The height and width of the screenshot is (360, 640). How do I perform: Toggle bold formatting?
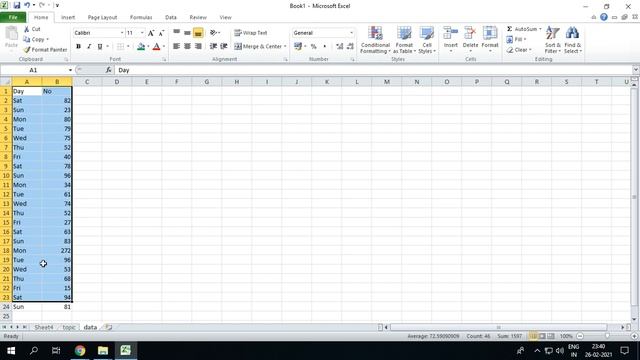(x=78, y=47)
